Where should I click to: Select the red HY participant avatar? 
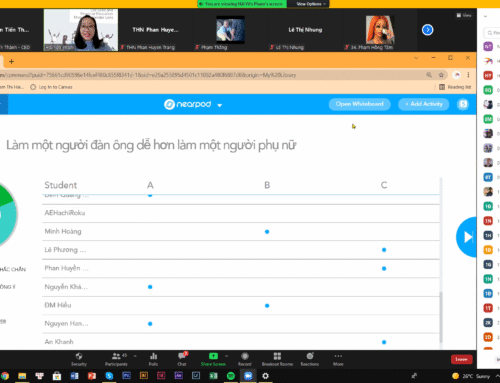488,76
